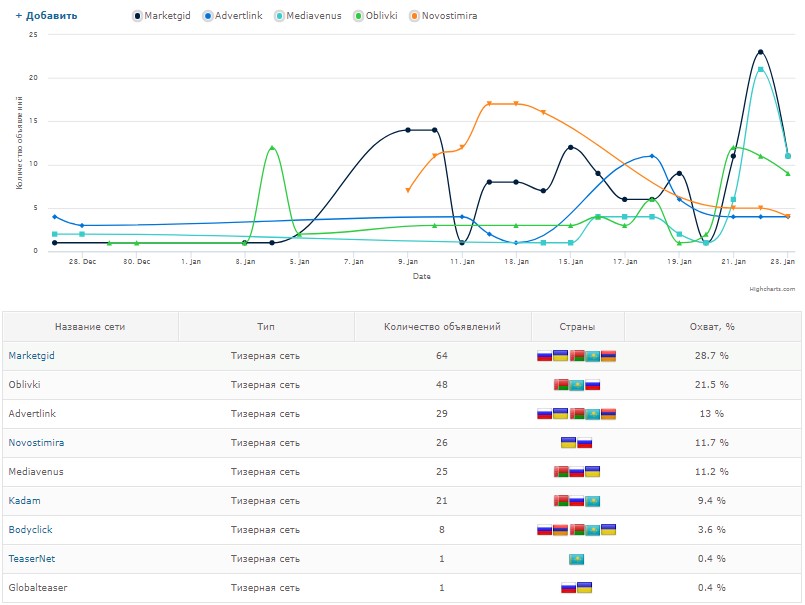Click the Russia flag in Globalteaser row

(x=568, y=588)
